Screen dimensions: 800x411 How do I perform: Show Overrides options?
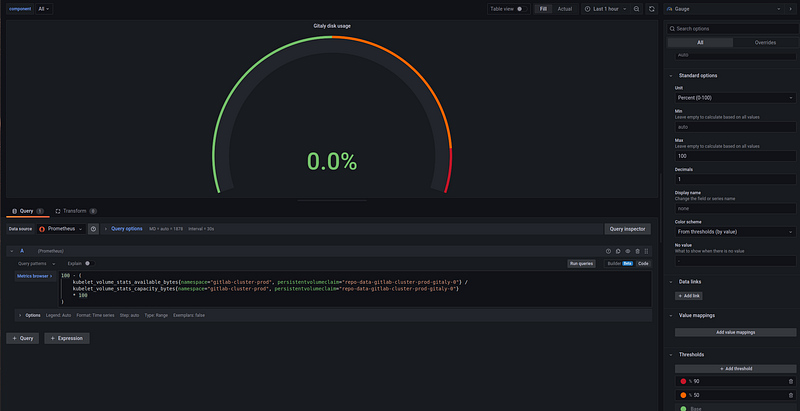765,42
